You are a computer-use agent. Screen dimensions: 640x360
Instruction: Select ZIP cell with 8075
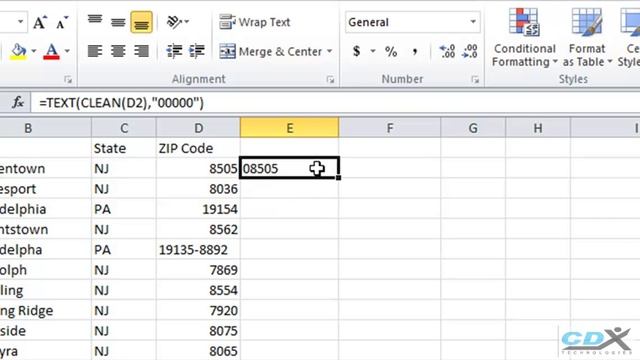pos(198,331)
